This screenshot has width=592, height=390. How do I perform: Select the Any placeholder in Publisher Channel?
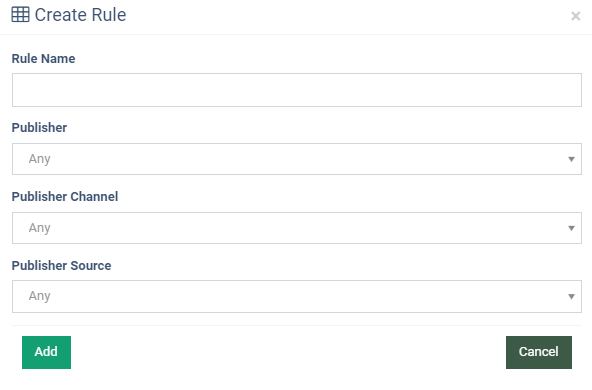(40, 228)
